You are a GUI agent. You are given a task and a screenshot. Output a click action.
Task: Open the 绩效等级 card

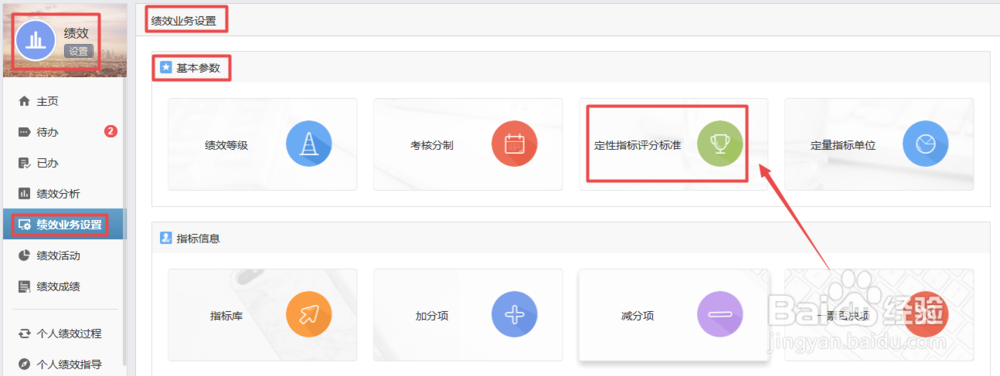[262, 144]
